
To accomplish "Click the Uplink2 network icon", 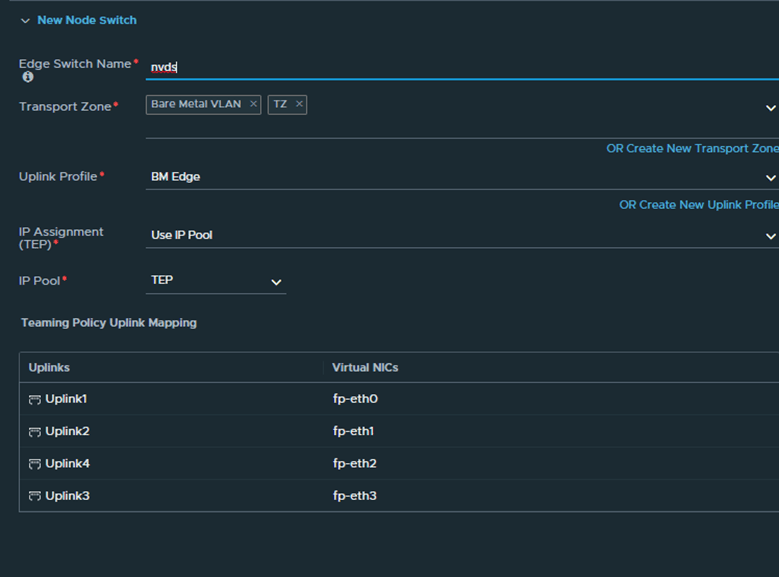I will 35,432.
